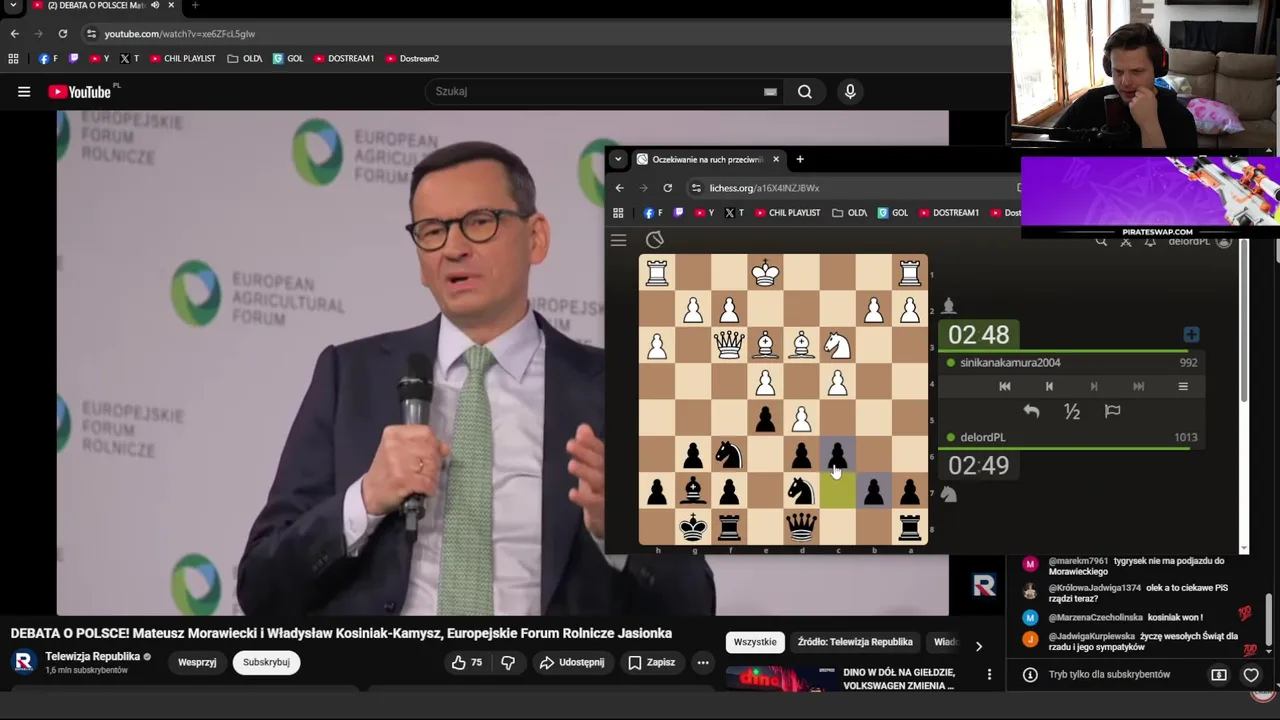
Task: Click the Telewizja Republika channel avatar
Action: click(24, 662)
